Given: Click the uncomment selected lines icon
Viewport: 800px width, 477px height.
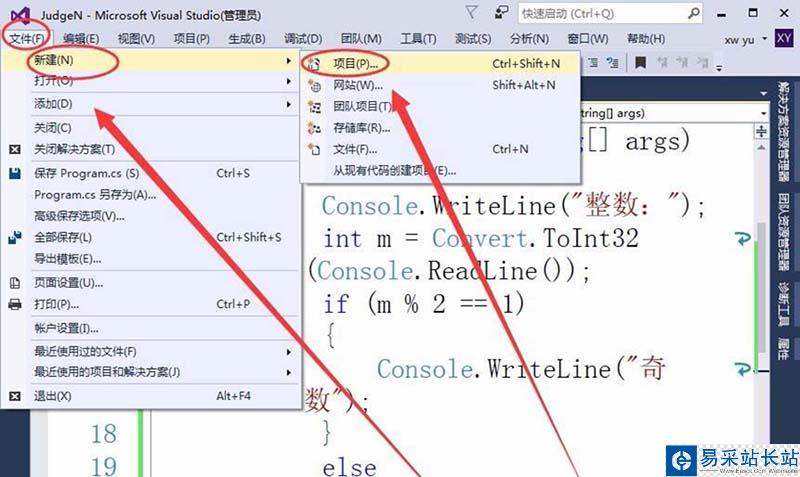Looking at the screenshot, I should click(612, 63).
